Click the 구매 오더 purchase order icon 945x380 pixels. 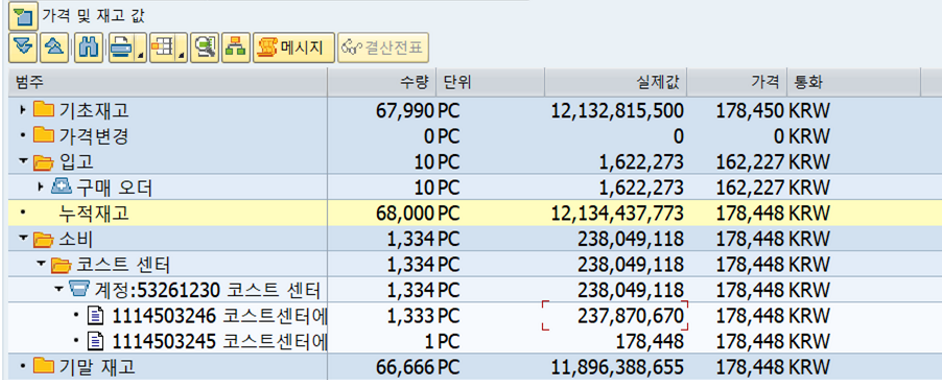coord(61,187)
